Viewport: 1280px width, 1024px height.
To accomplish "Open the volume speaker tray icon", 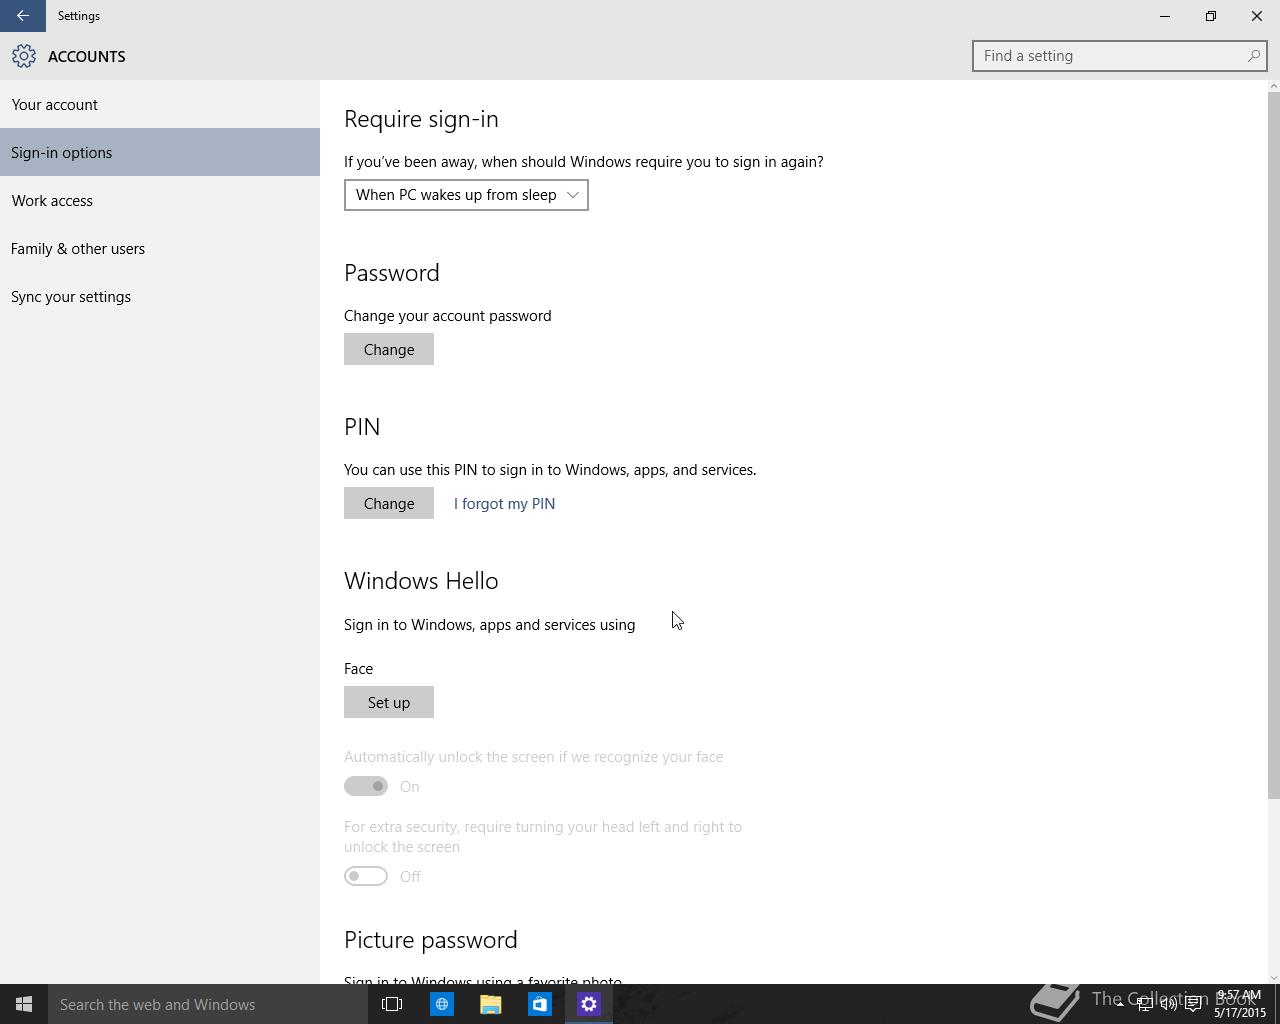I will (1168, 1004).
